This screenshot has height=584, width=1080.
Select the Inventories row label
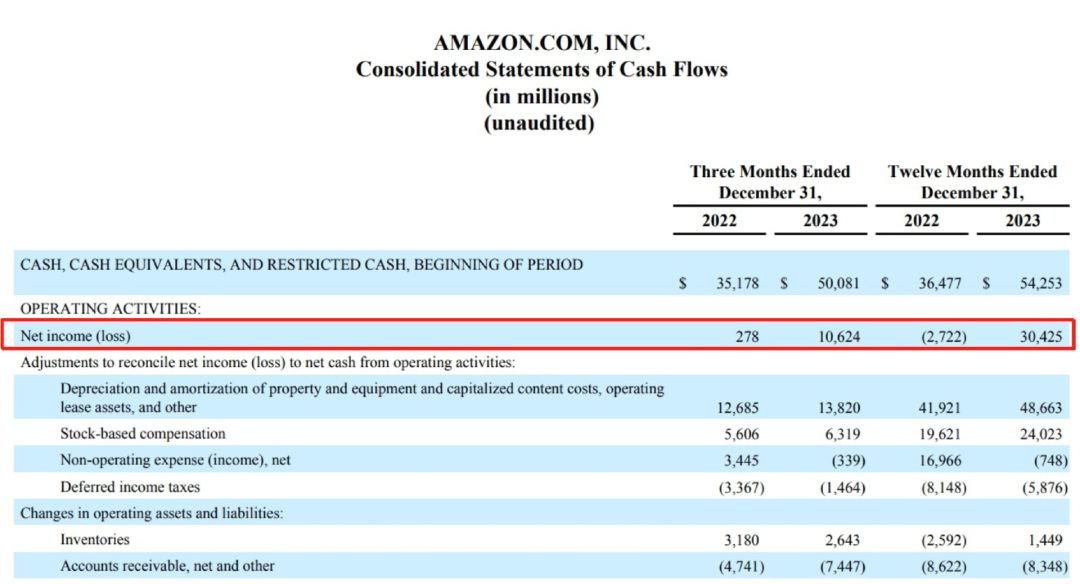click(x=94, y=539)
